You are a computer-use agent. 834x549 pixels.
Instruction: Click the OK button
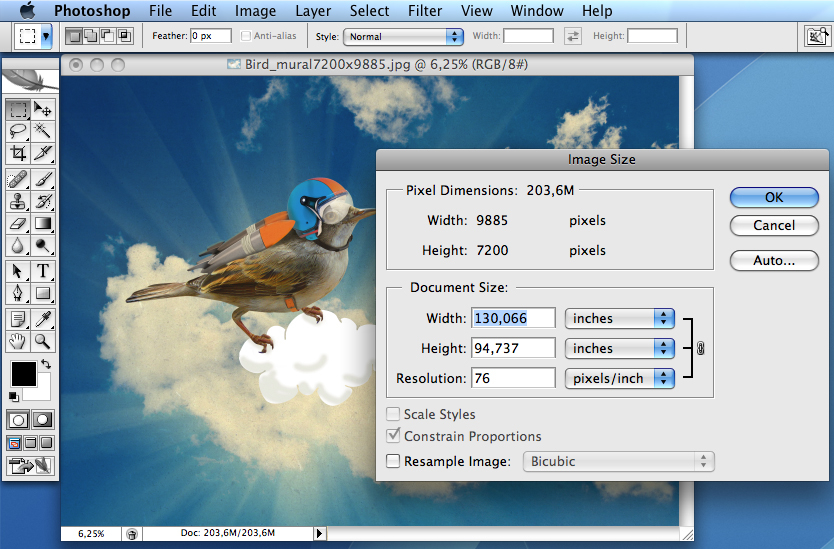click(774, 197)
